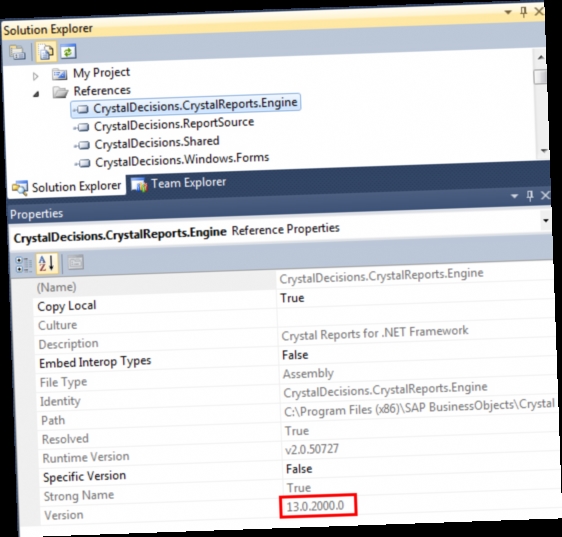Viewport: 562px width, 537px height.
Task: Collapse the References folder
Action: 36,94
